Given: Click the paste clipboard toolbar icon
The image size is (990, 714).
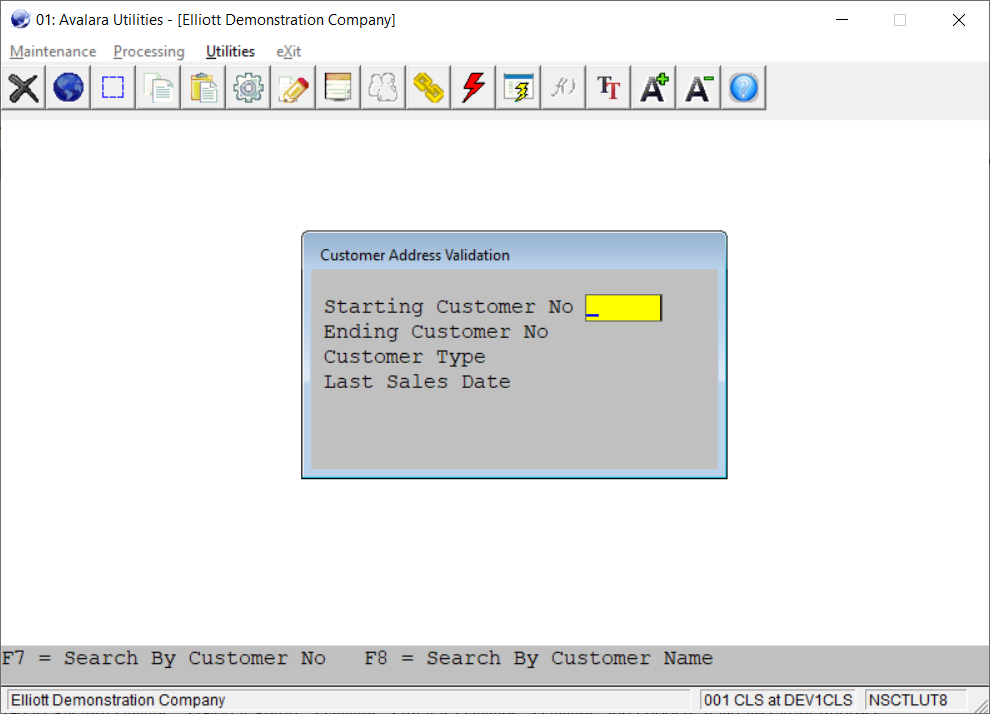Looking at the screenshot, I should [x=203, y=88].
